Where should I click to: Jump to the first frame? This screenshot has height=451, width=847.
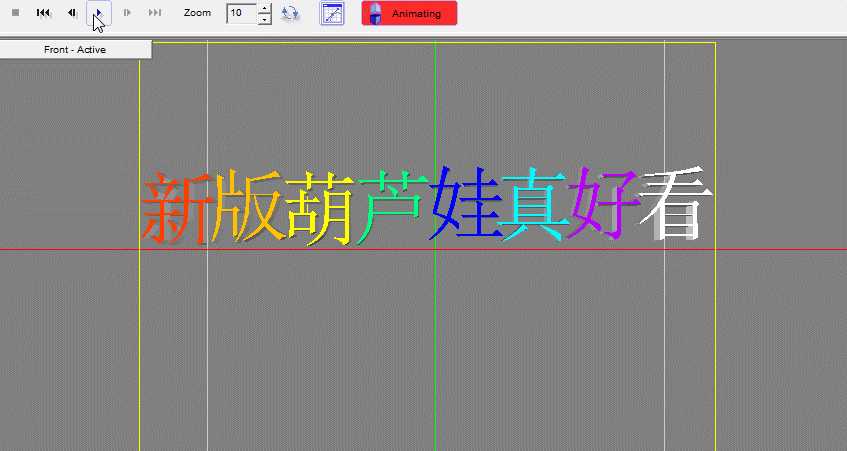tap(44, 12)
